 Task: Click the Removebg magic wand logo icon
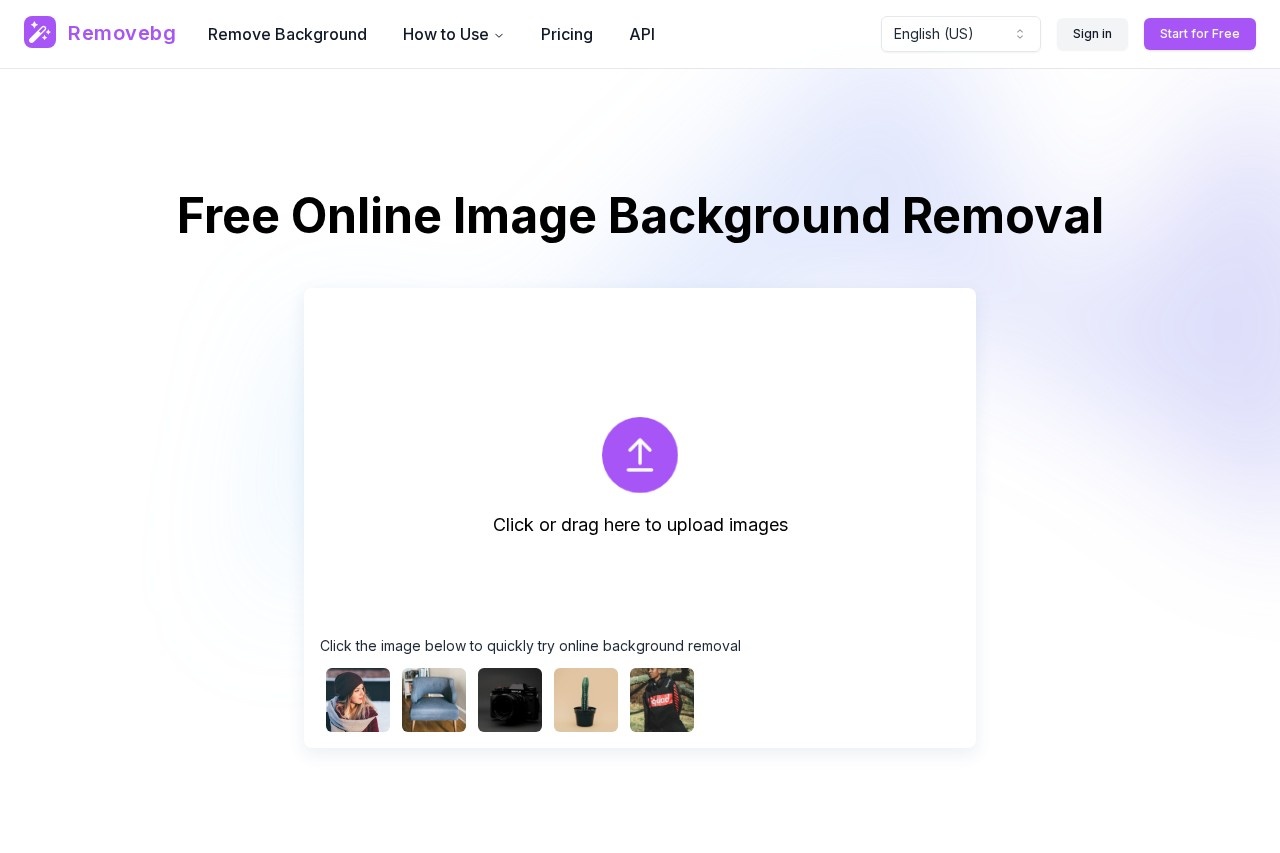[40, 33]
